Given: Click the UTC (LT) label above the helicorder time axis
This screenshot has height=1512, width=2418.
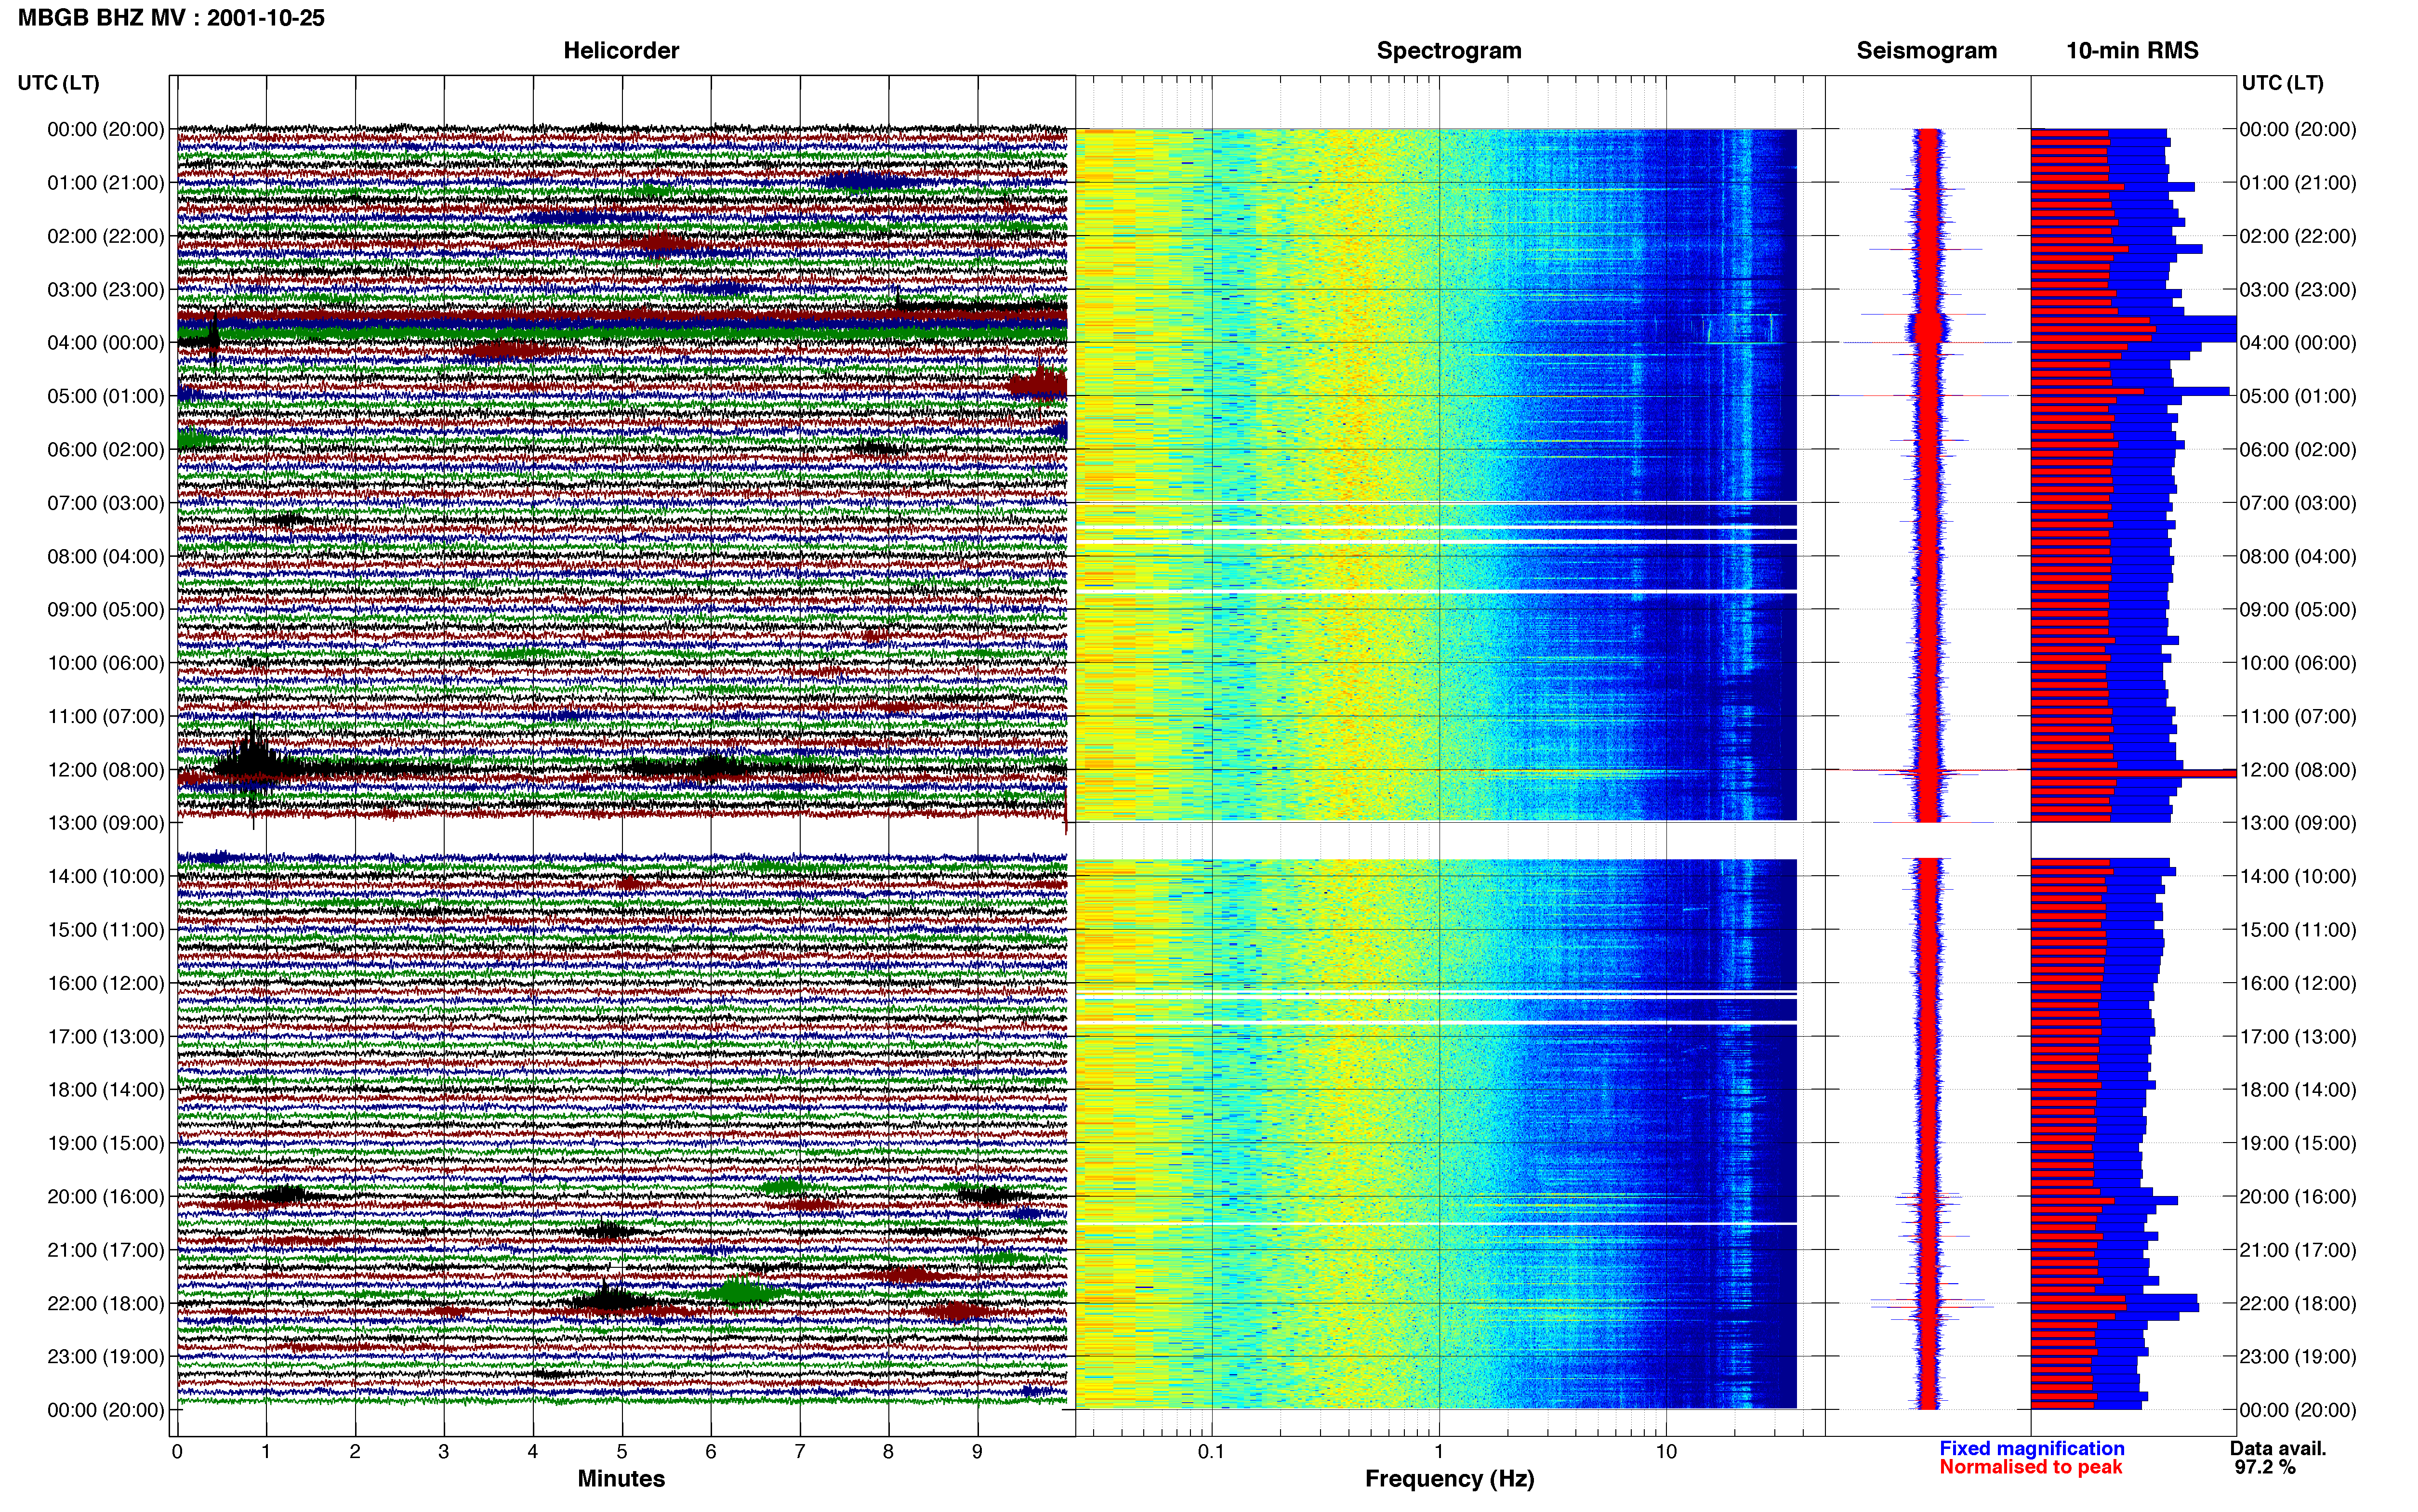Looking at the screenshot, I should [x=59, y=83].
